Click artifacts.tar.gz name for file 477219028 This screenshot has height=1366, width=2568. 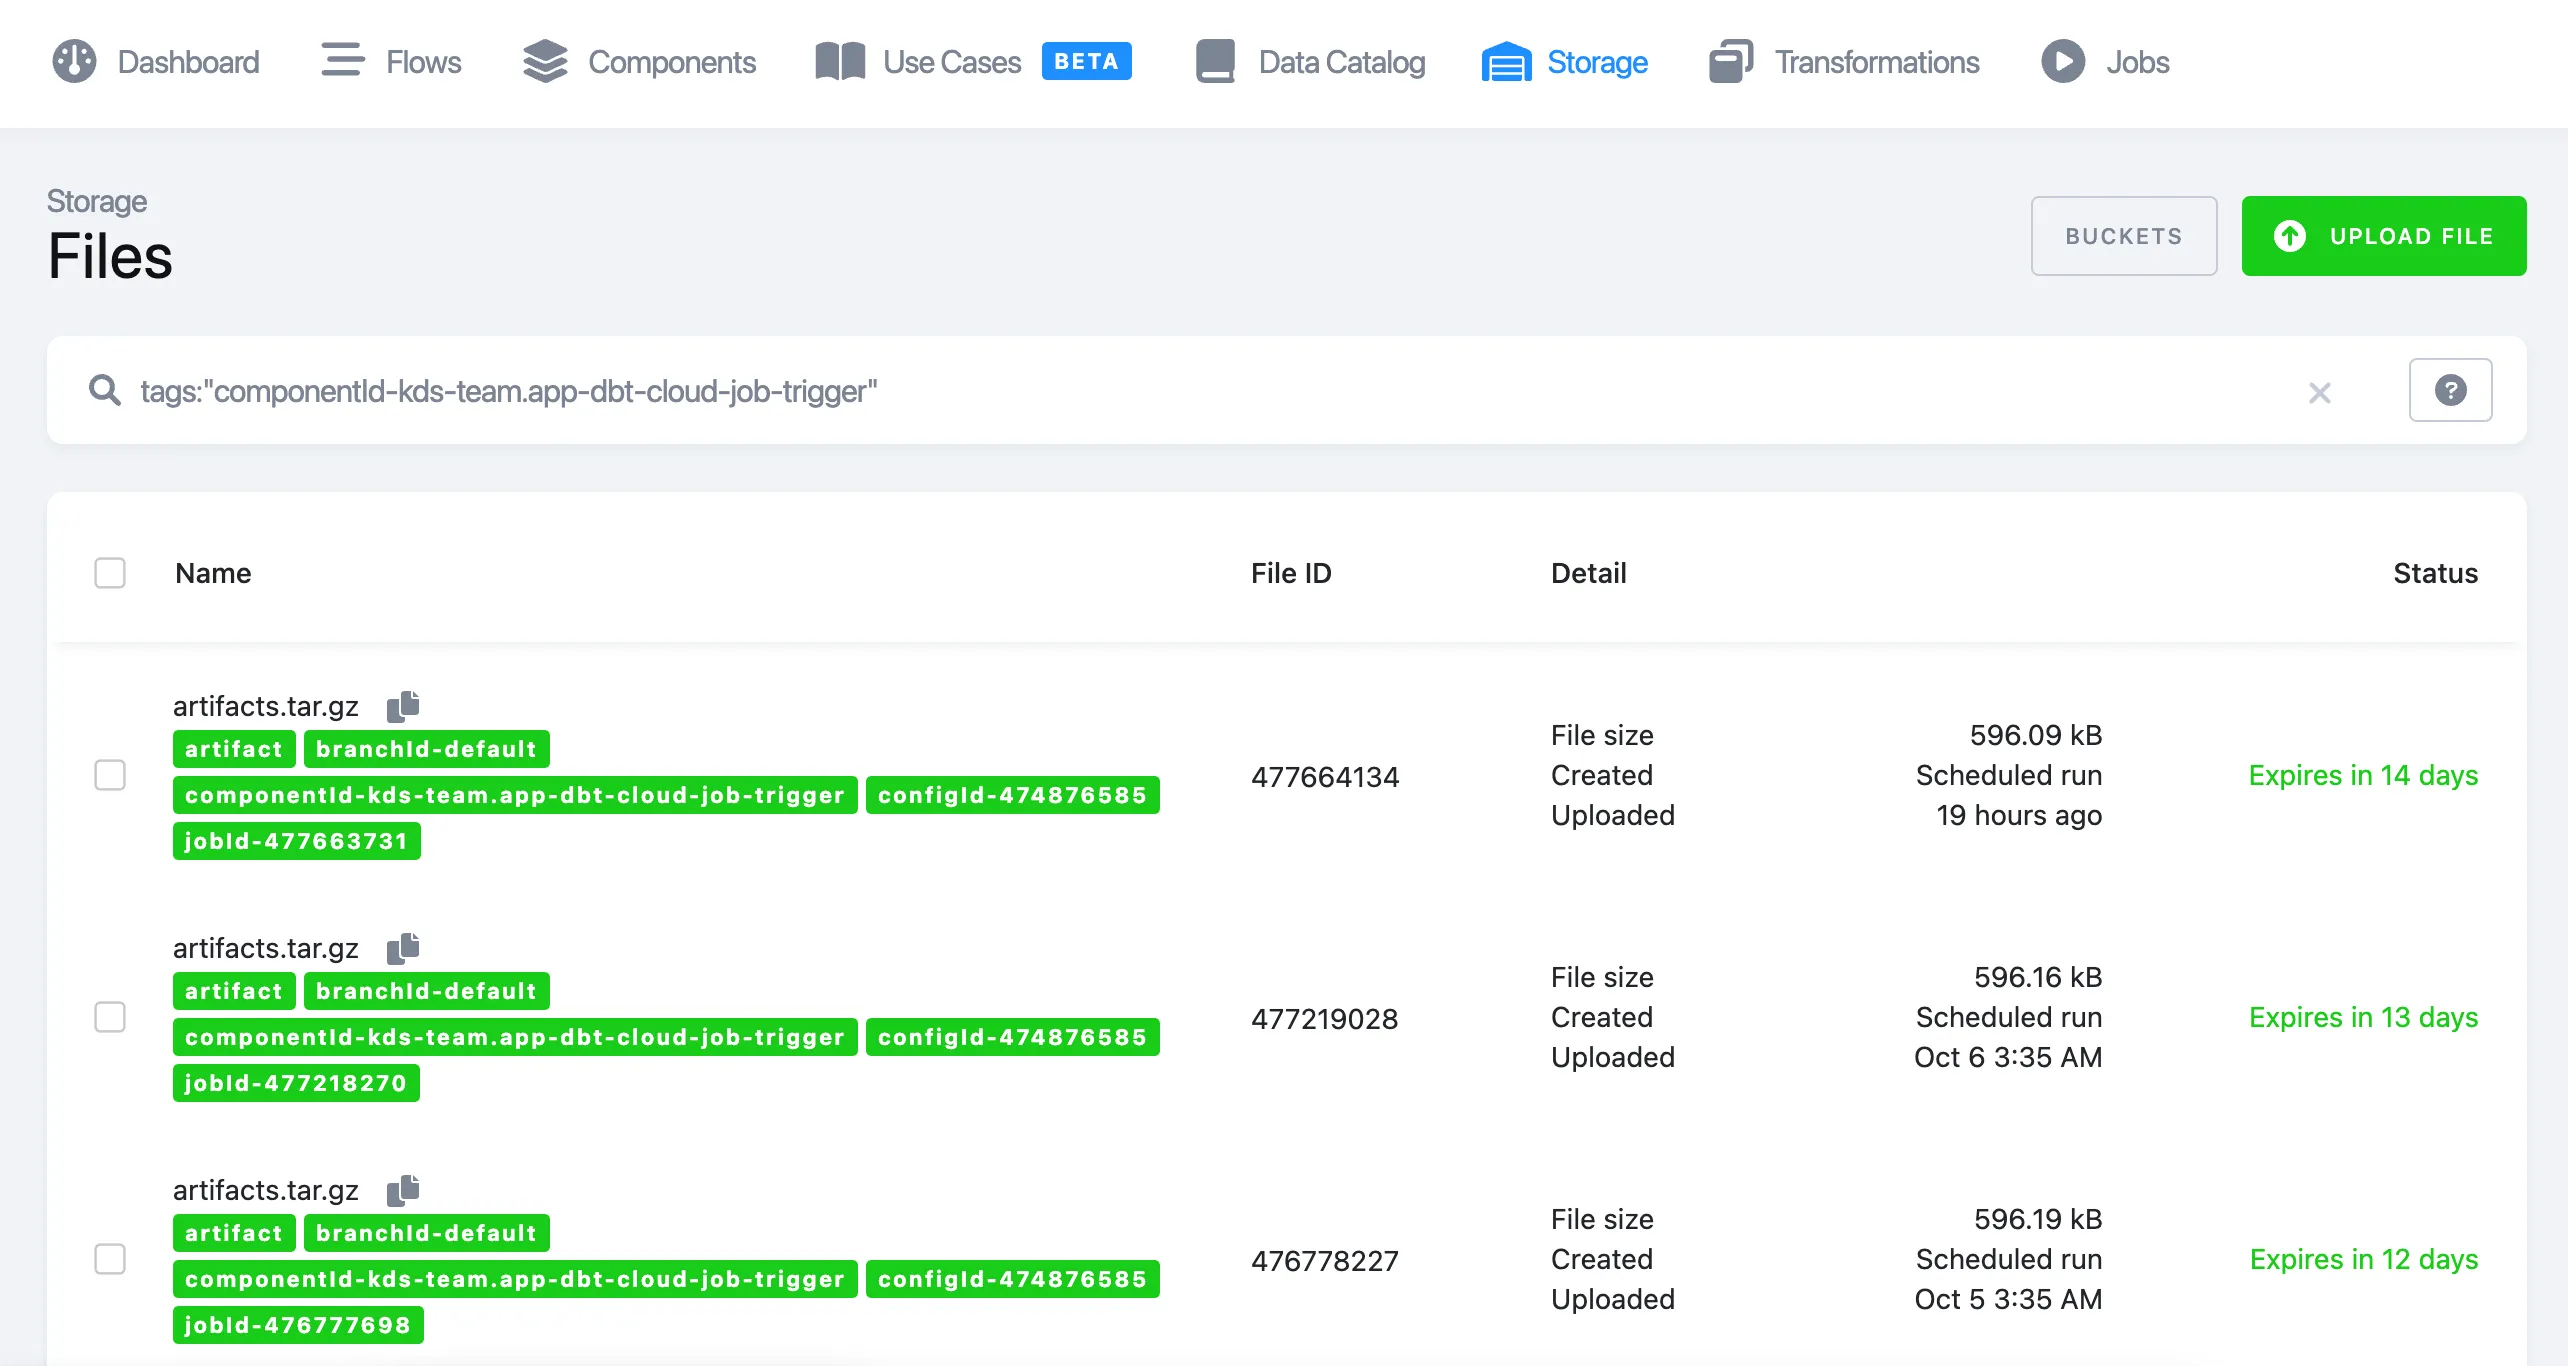tap(266, 948)
